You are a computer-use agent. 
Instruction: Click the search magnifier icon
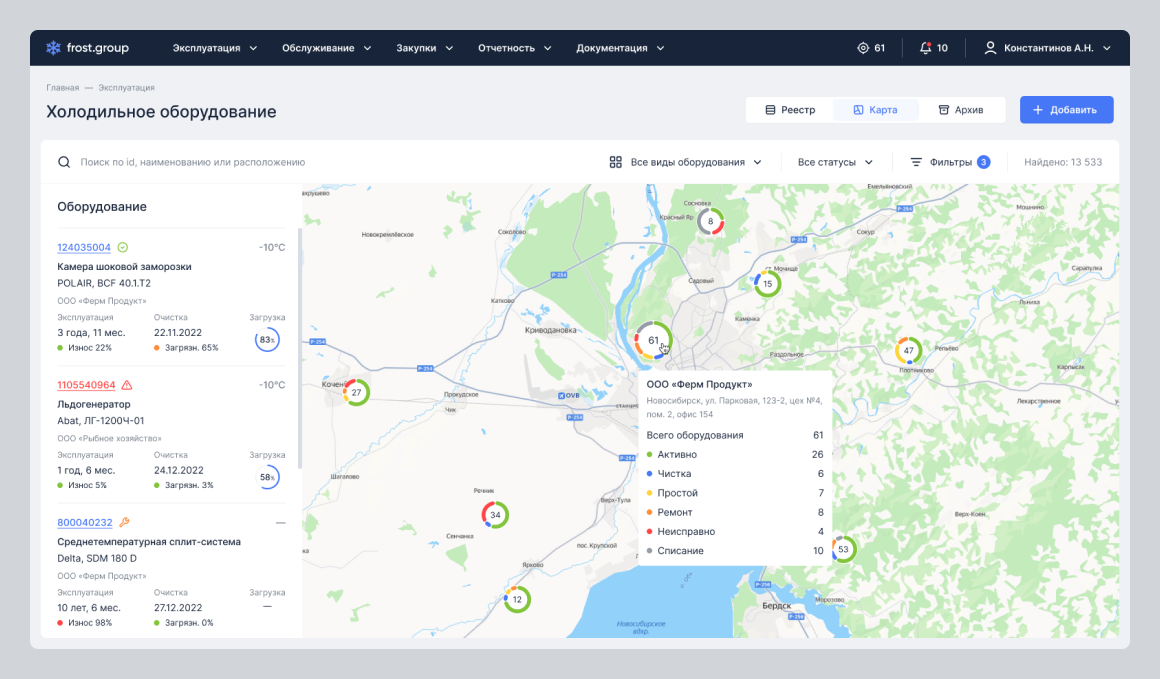tap(64, 162)
